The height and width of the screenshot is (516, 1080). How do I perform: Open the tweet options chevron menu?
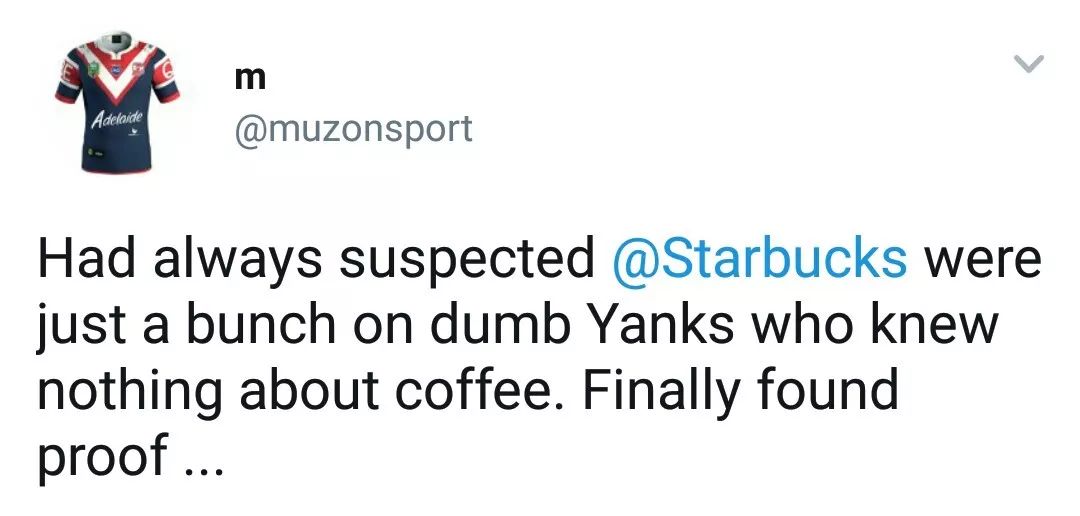pos(1029,65)
